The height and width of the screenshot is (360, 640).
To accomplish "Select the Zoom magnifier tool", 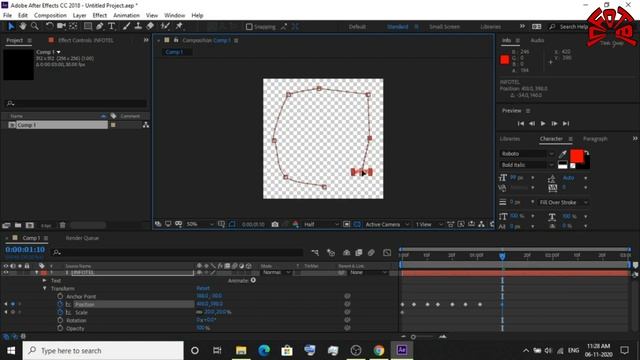I will tap(35, 26).
